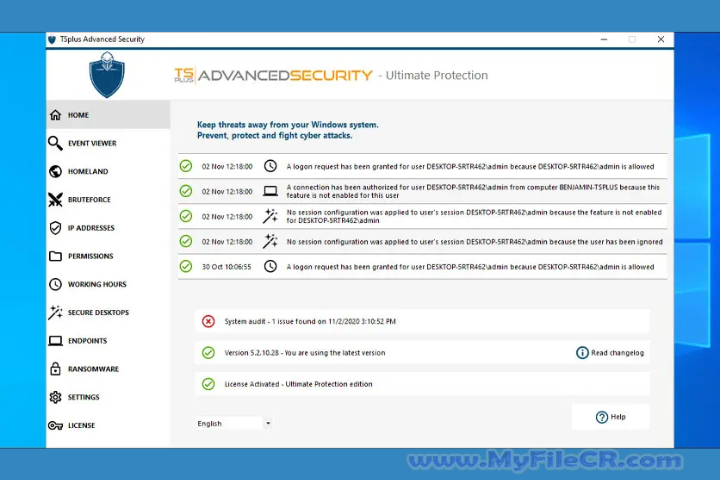Click the Help button
Image resolution: width=720 pixels, height=480 pixels.
[611, 417]
